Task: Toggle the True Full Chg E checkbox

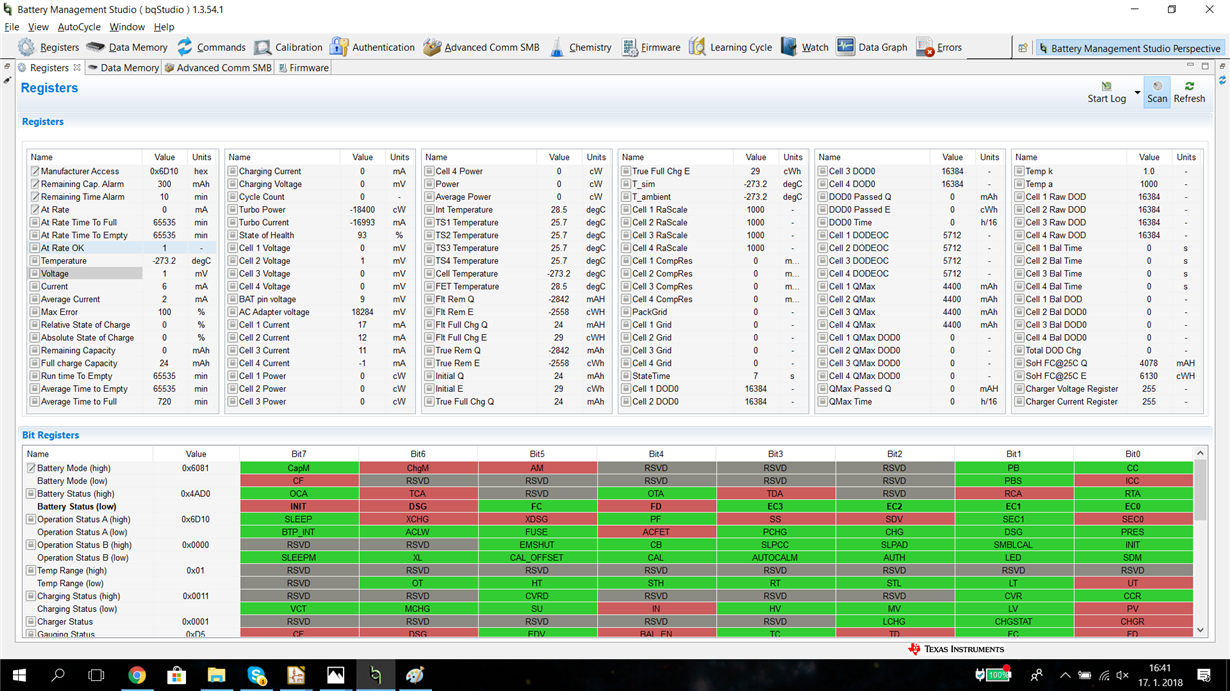Action: [626, 171]
